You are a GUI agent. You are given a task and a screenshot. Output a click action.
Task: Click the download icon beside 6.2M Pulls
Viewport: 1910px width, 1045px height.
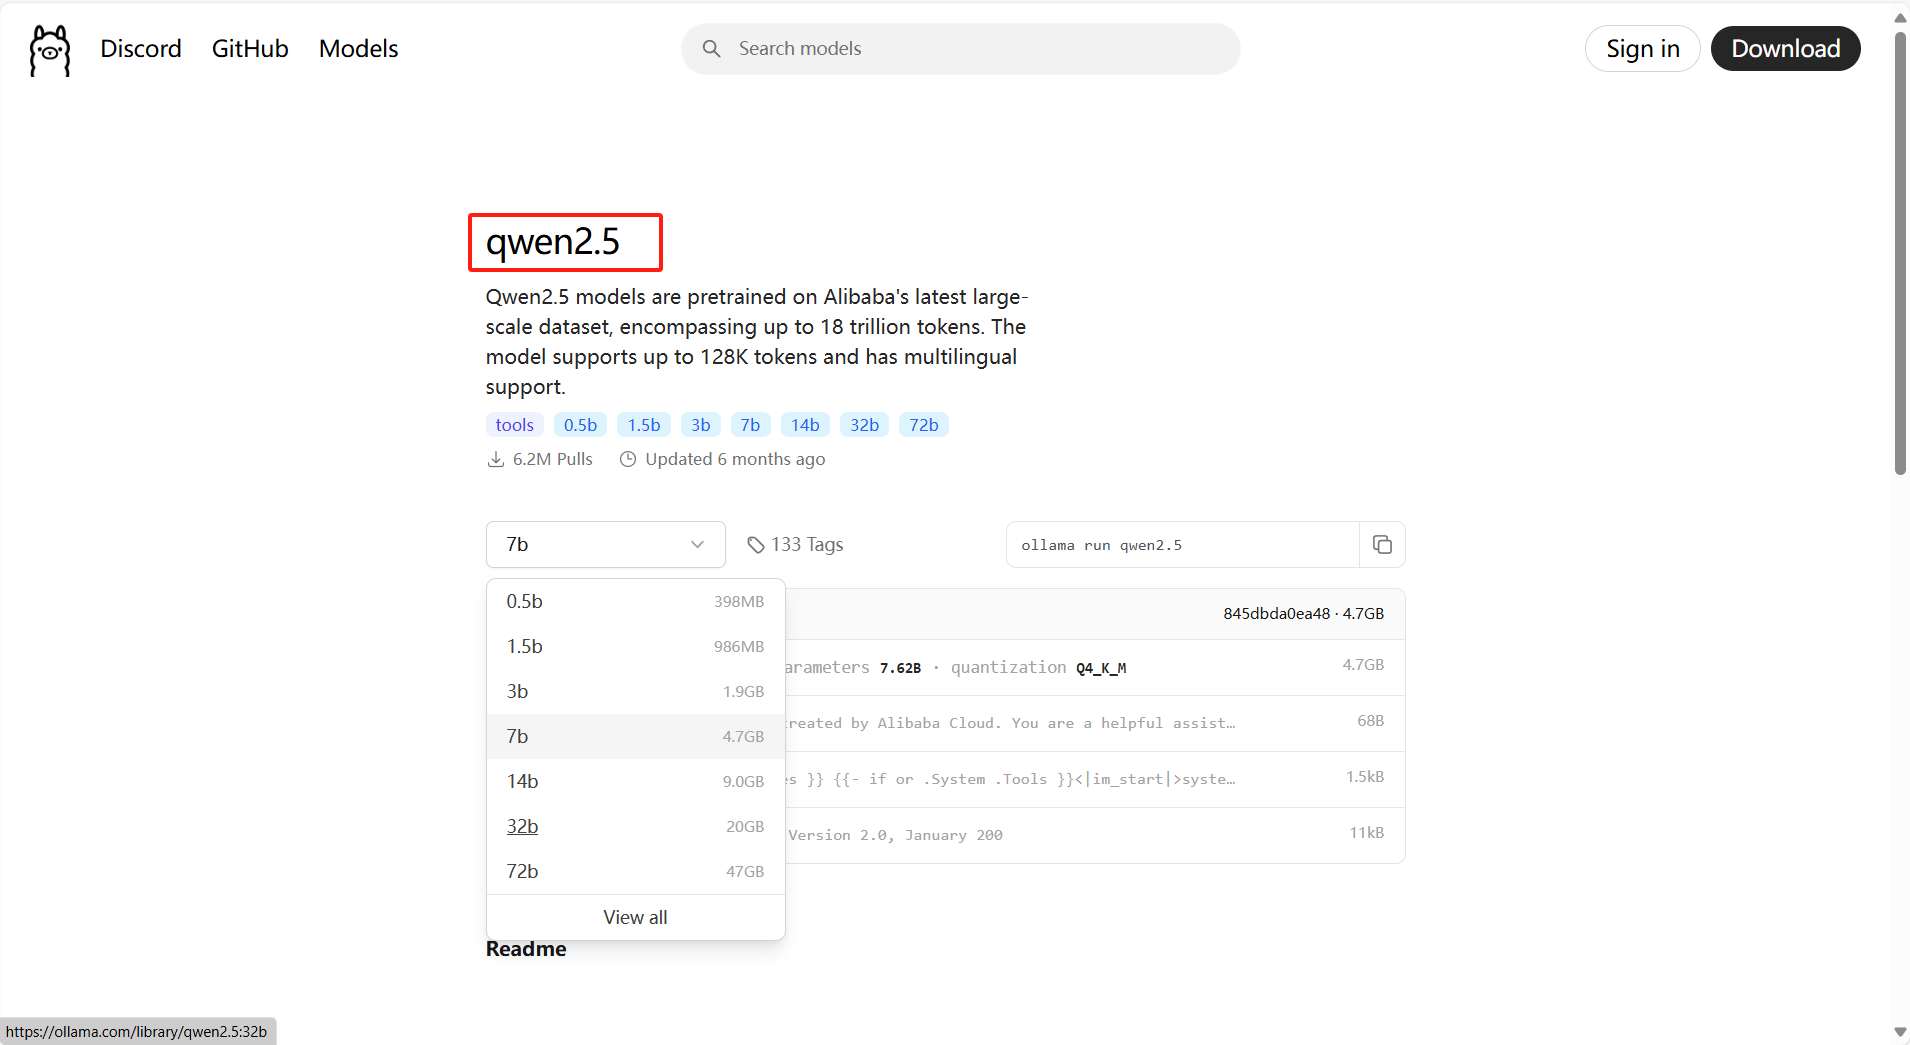(x=495, y=459)
